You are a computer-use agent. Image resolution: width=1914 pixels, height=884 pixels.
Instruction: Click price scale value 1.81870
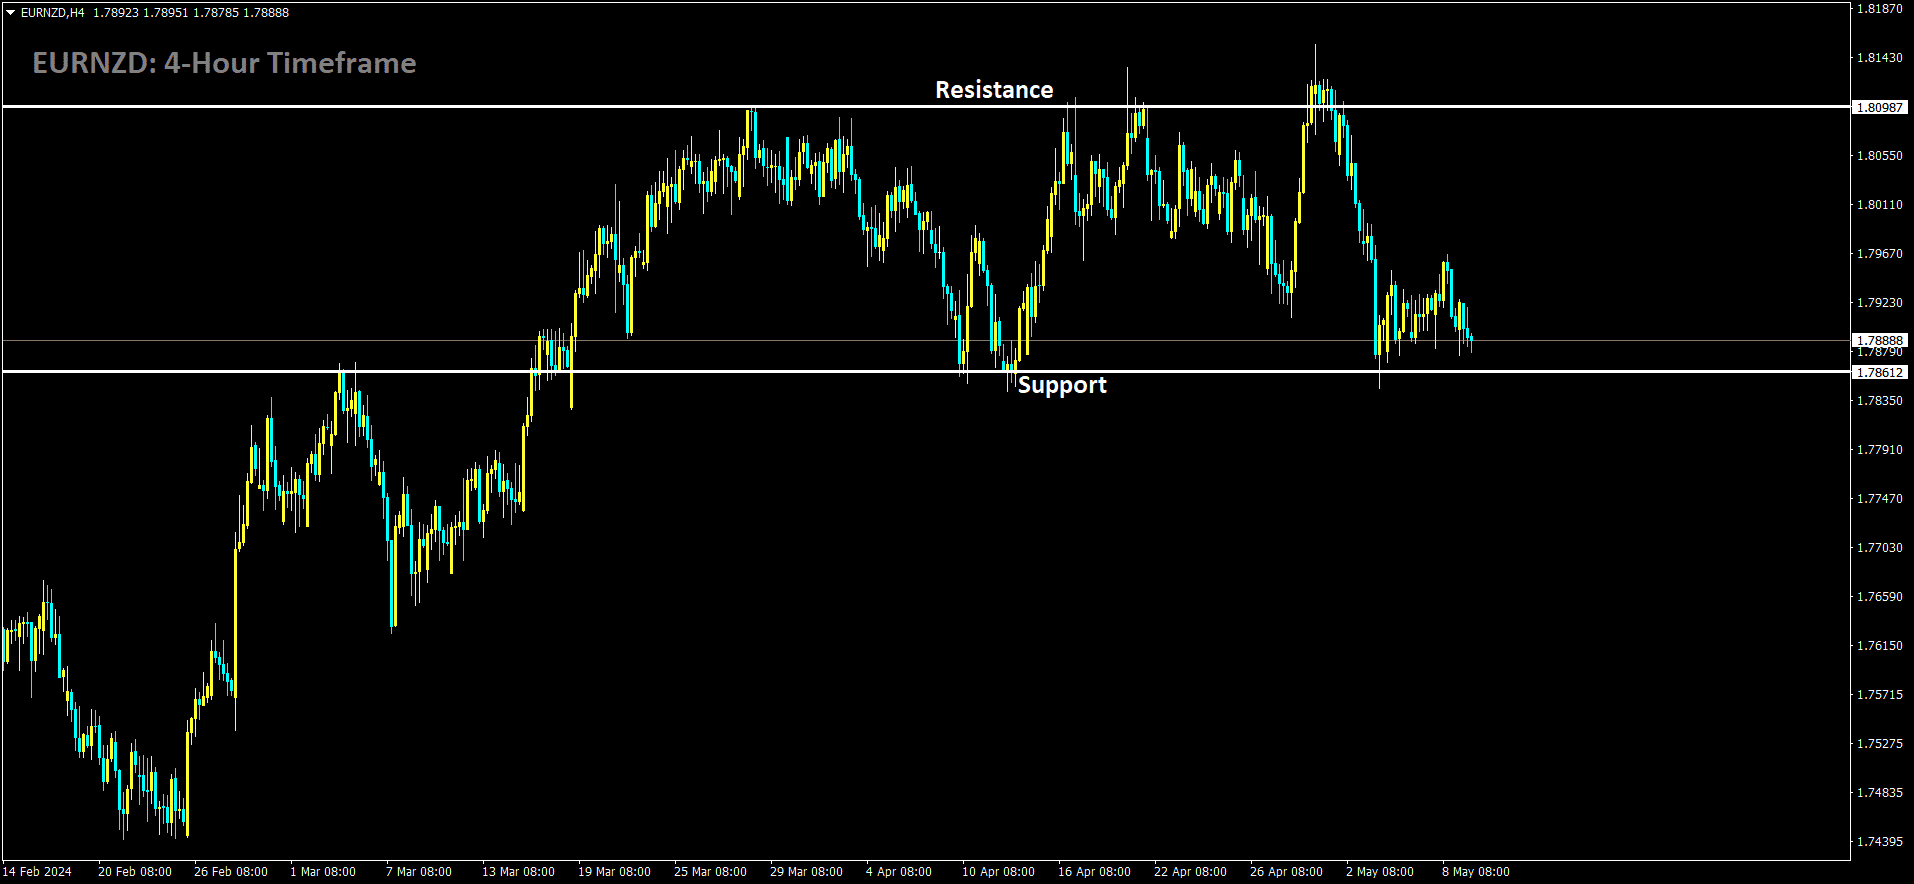[1880, 8]
